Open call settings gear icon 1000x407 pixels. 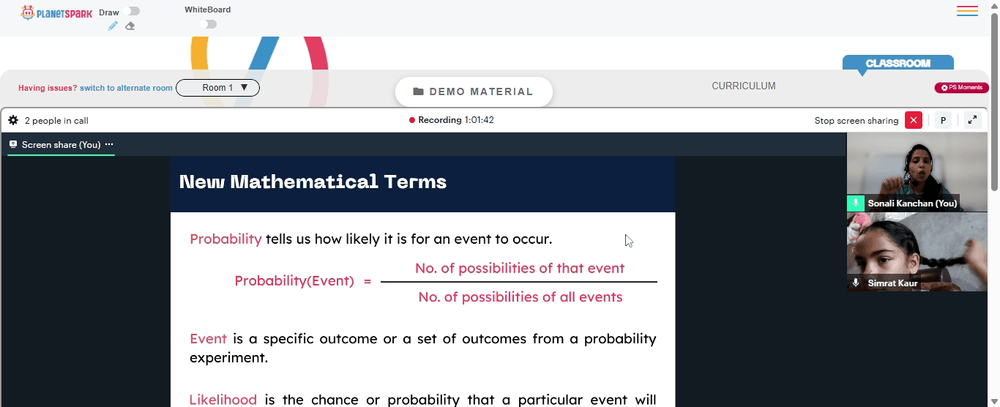point(13,120)
